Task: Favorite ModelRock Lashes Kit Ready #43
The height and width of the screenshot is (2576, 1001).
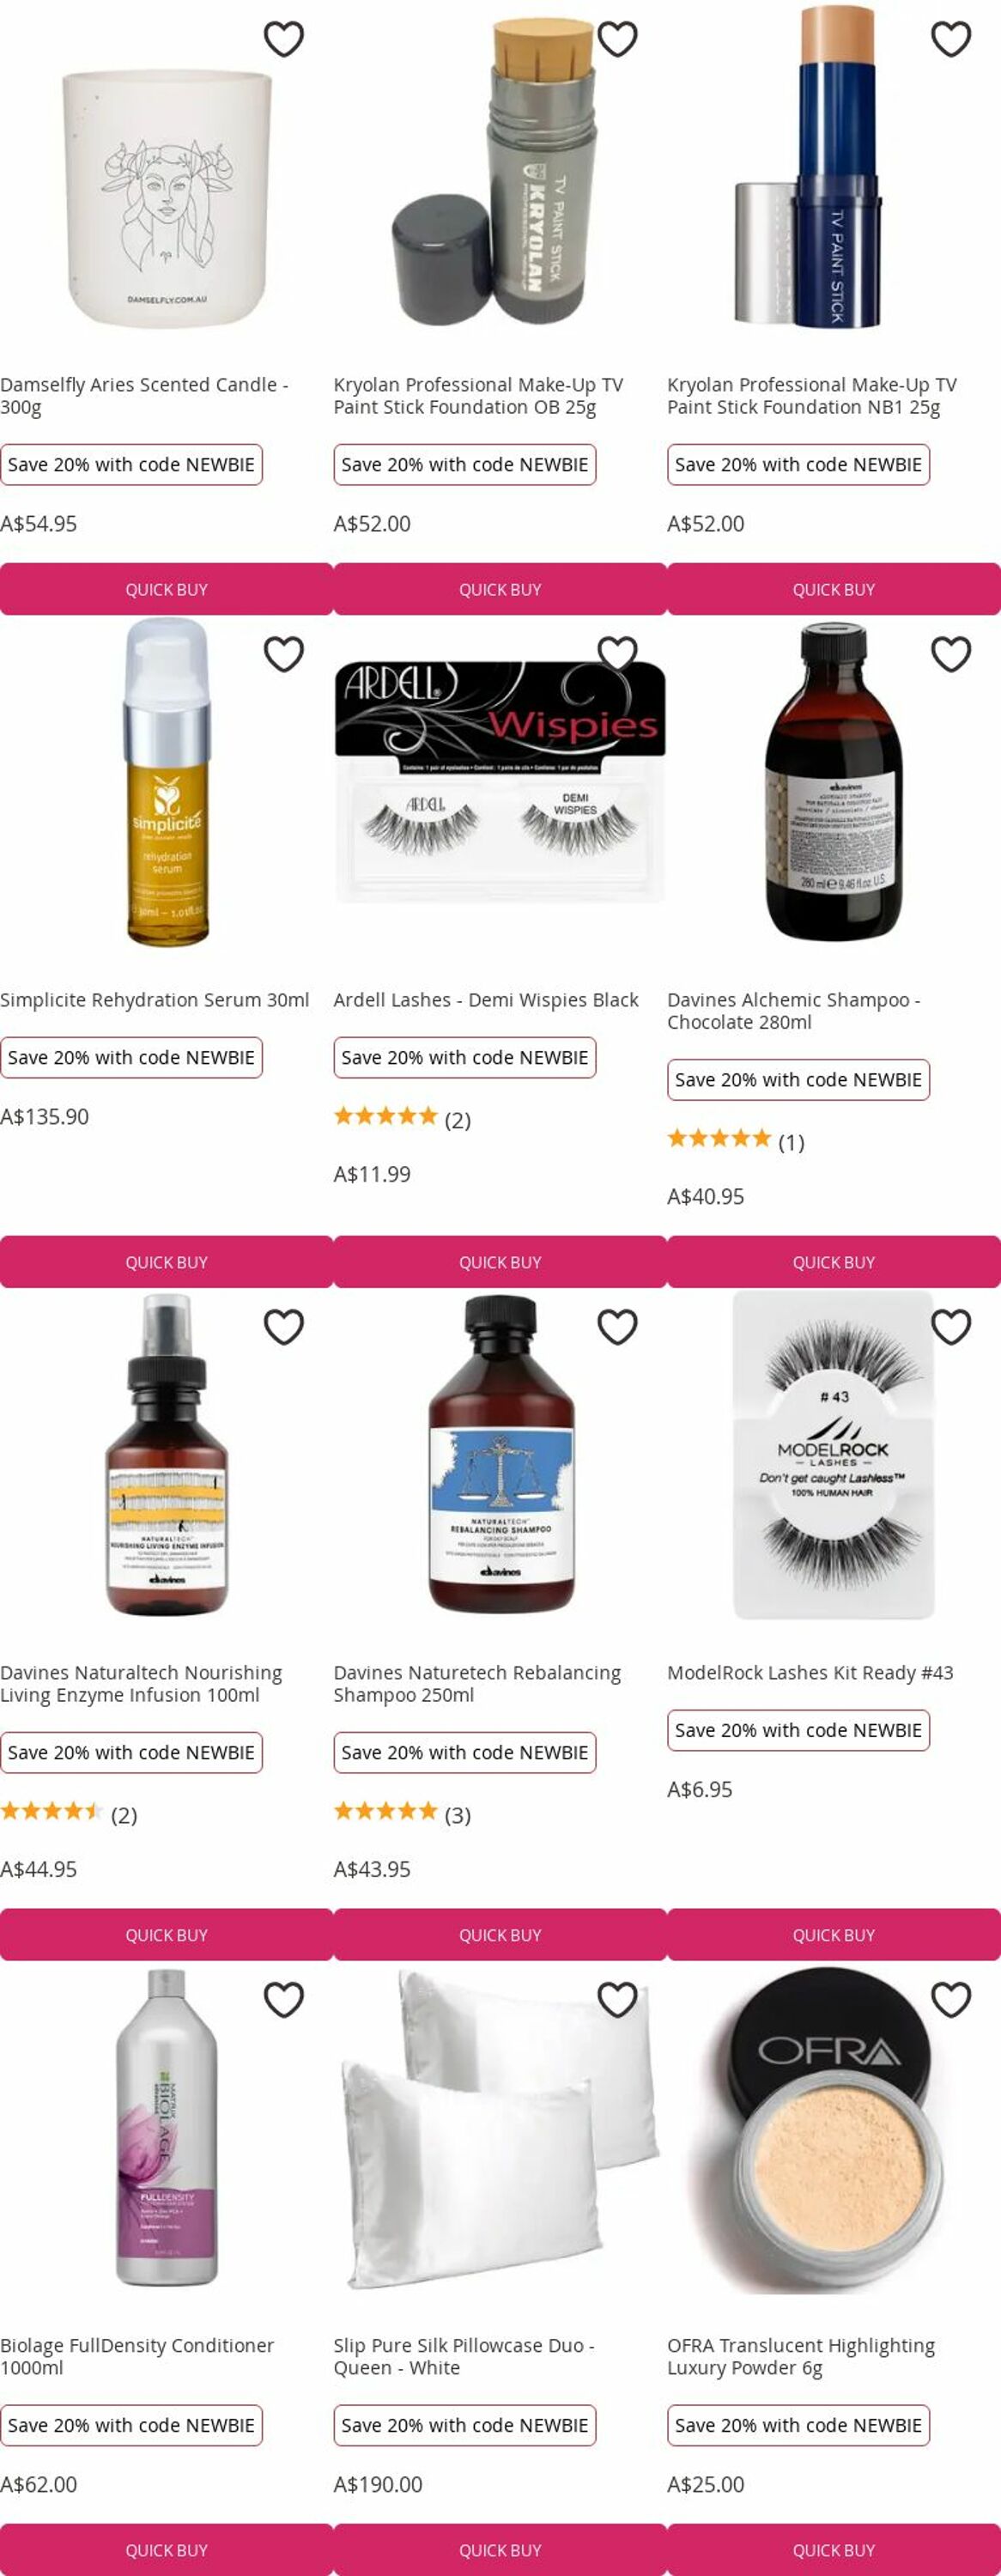Action: click(x=951, y=1327)
